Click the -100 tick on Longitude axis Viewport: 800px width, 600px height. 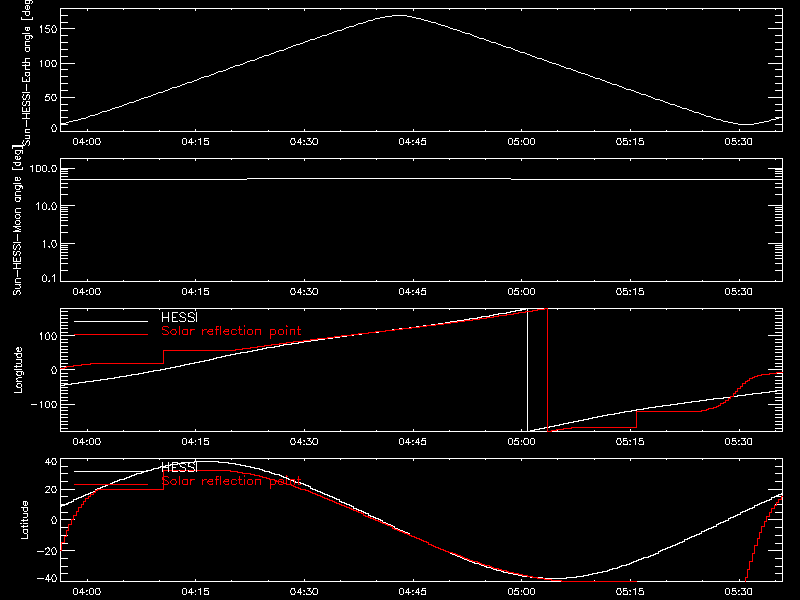(x=44, y=404)
